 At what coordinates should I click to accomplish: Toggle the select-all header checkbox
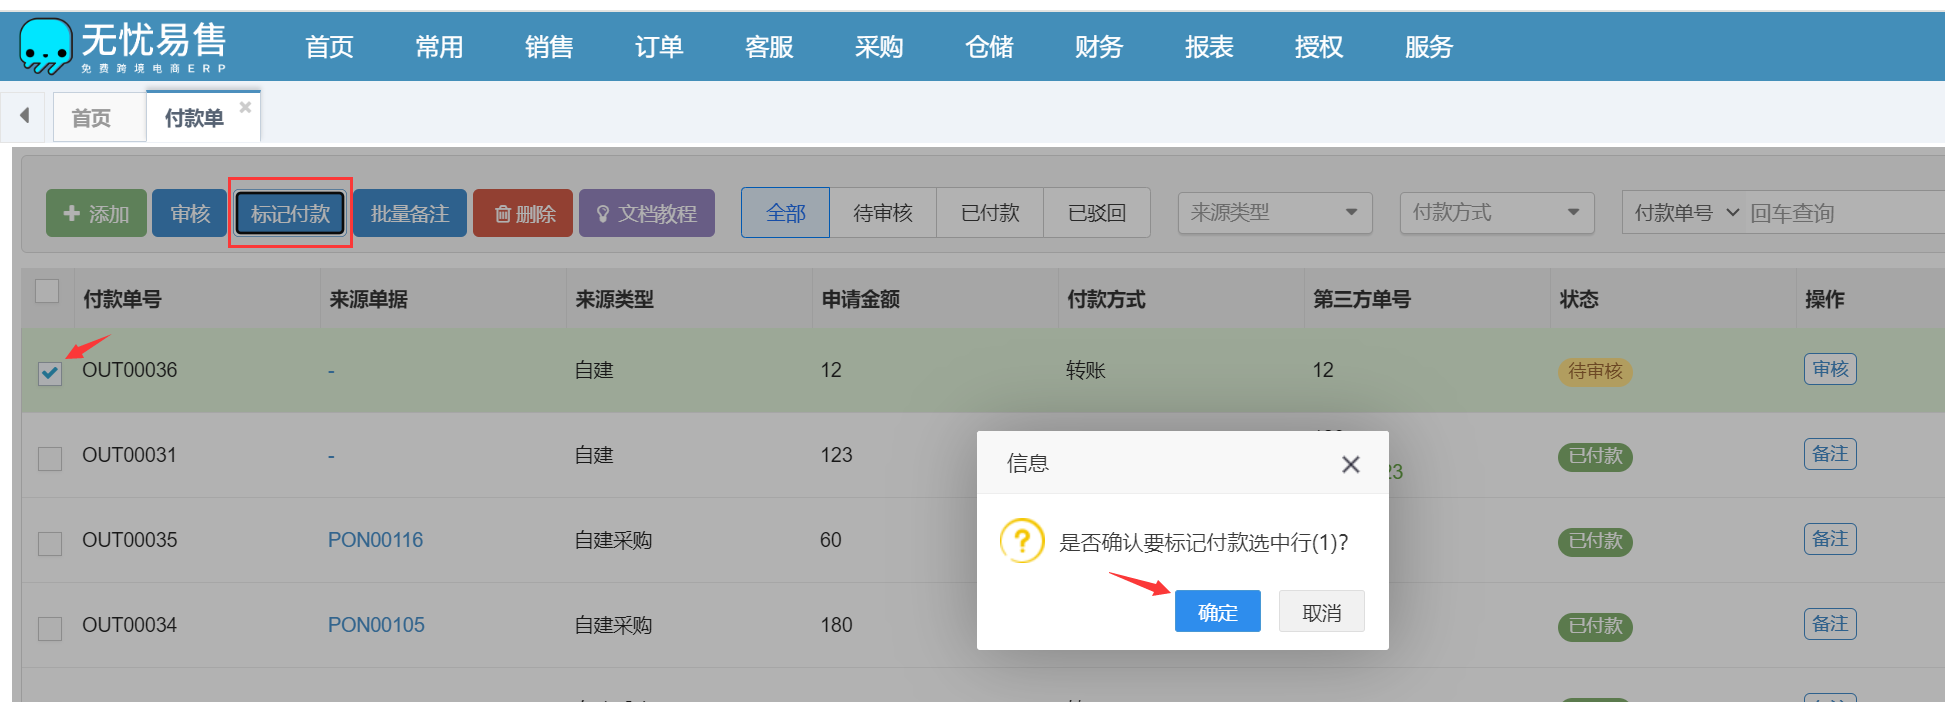47,292
